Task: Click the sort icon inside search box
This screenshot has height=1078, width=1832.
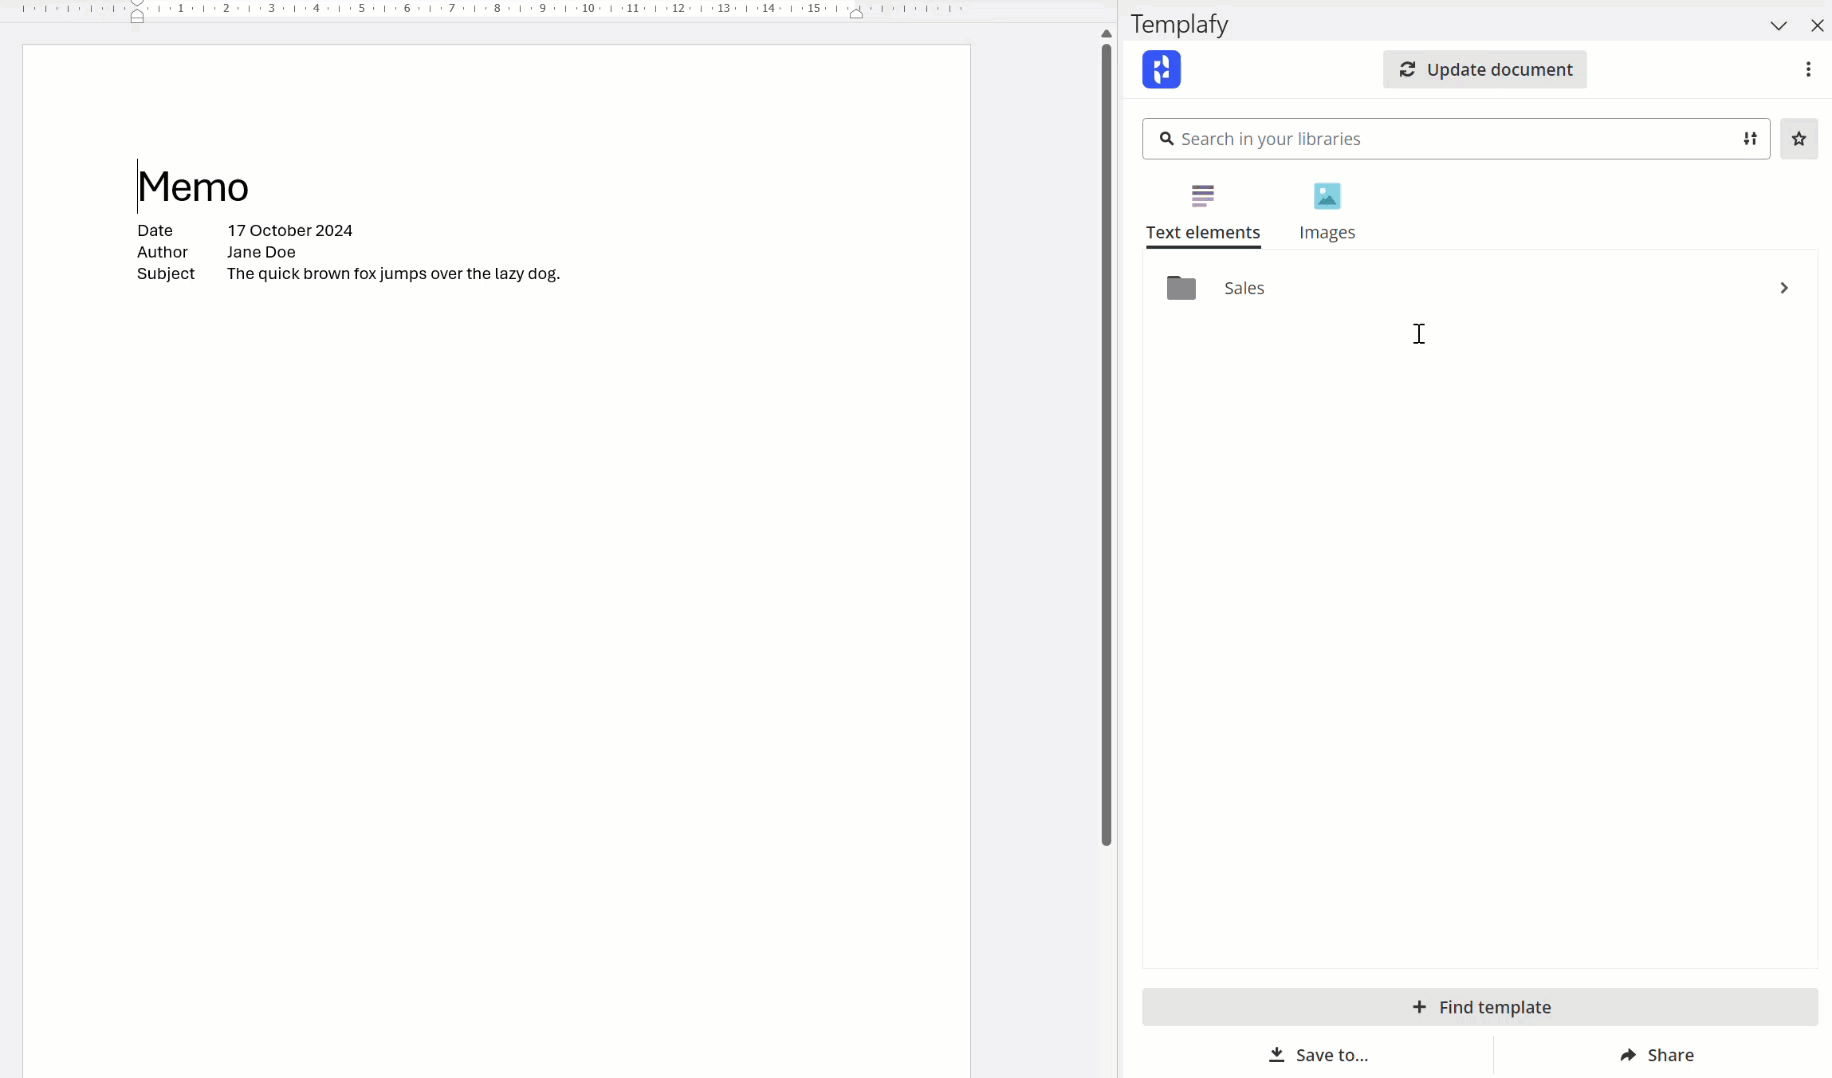Action: (1749, 139)
